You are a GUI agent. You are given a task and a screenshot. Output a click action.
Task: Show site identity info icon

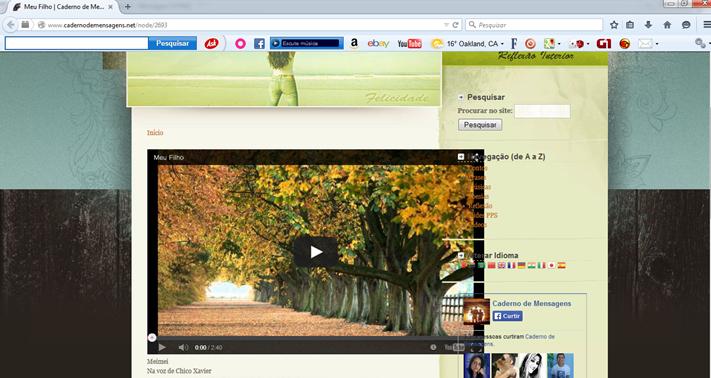[x=41, y=25]
